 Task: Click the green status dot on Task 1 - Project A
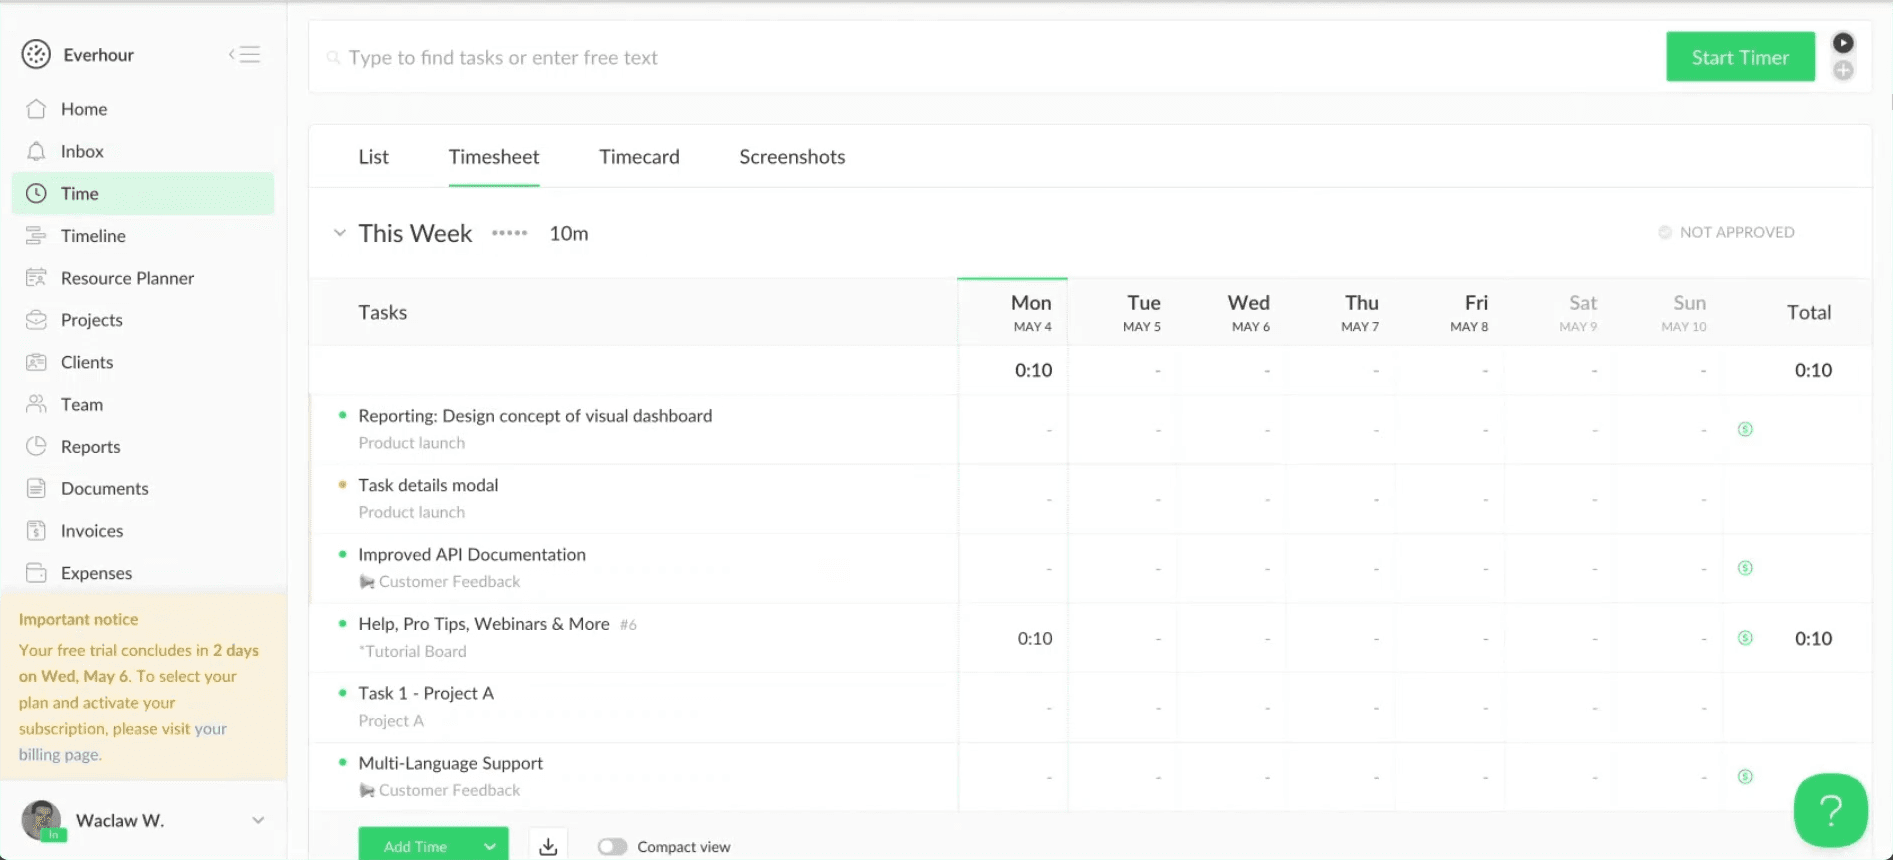click(x=342, y=692)
